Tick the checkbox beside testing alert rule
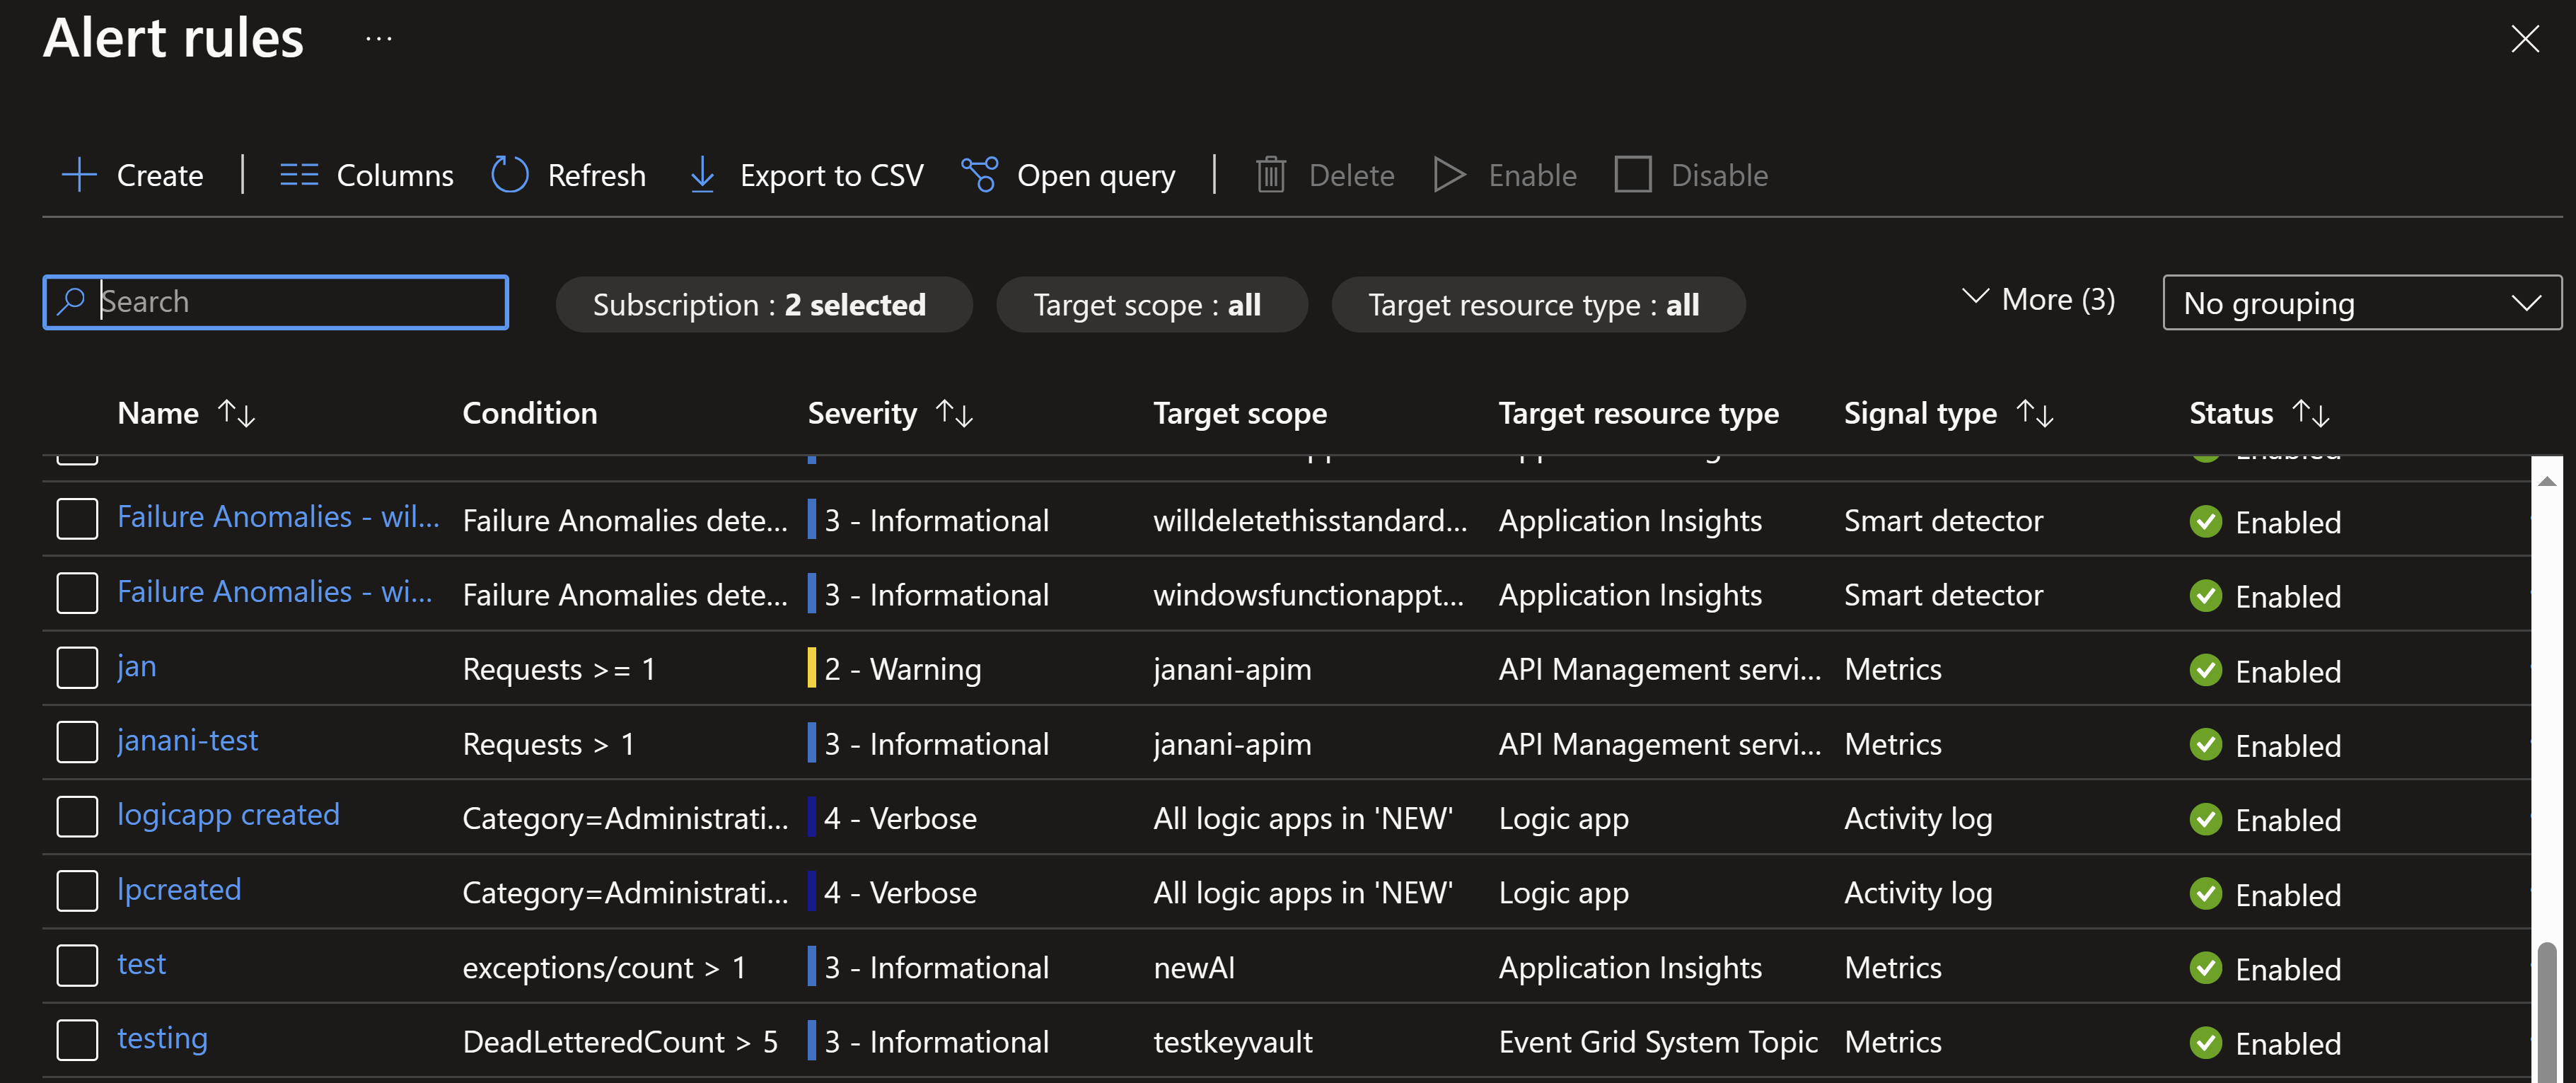Image resolution: width=2576 pixels, height=1083 pixels. (77, 1040)
